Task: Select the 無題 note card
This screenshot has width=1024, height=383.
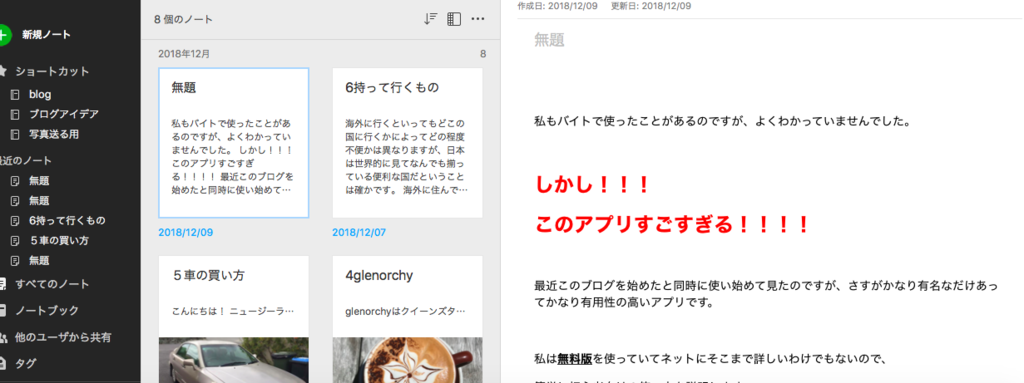Action: [x=234, y=143]
